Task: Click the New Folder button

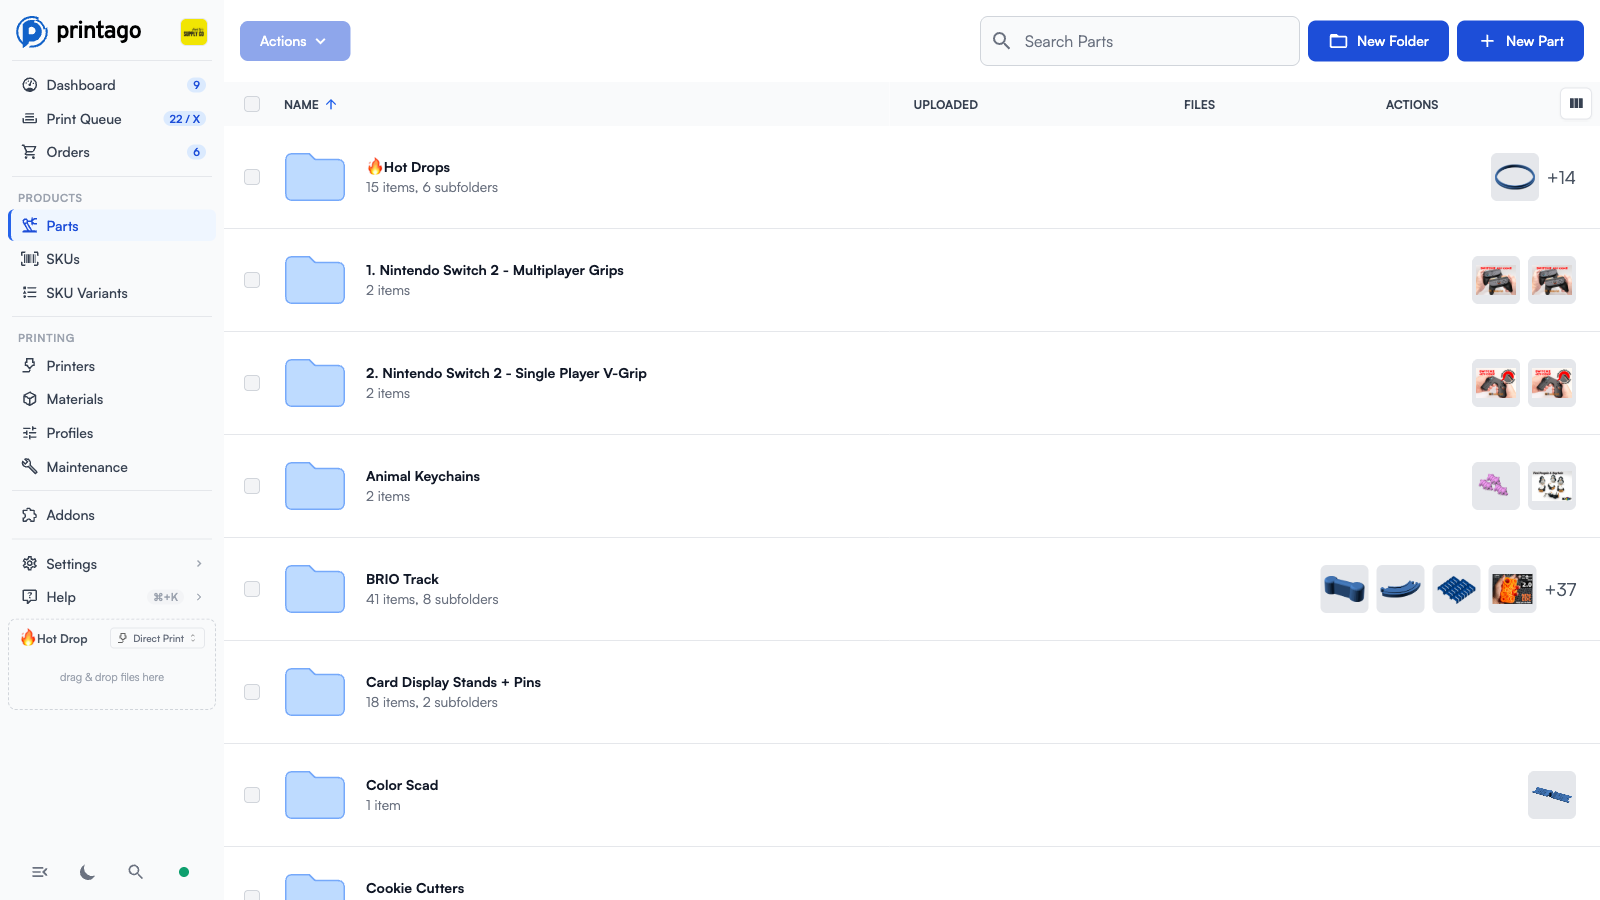Action: [x=1378, y=41]
